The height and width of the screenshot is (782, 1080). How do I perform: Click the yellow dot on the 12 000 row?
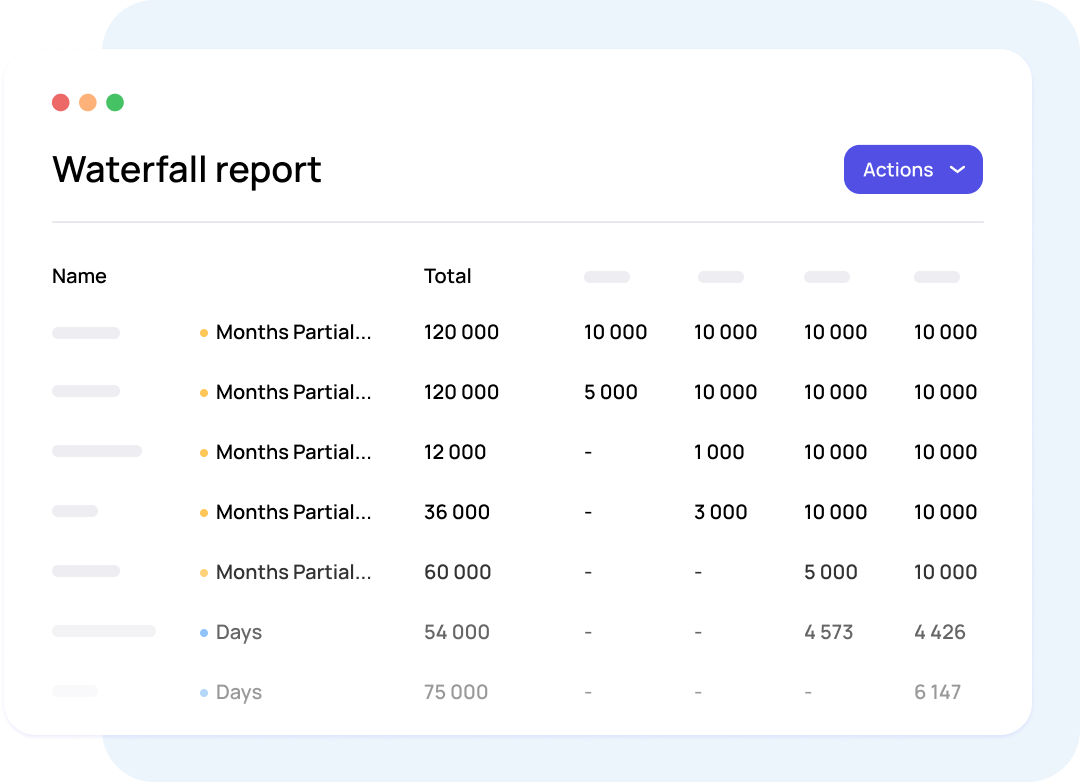click(x=205, y=452)
